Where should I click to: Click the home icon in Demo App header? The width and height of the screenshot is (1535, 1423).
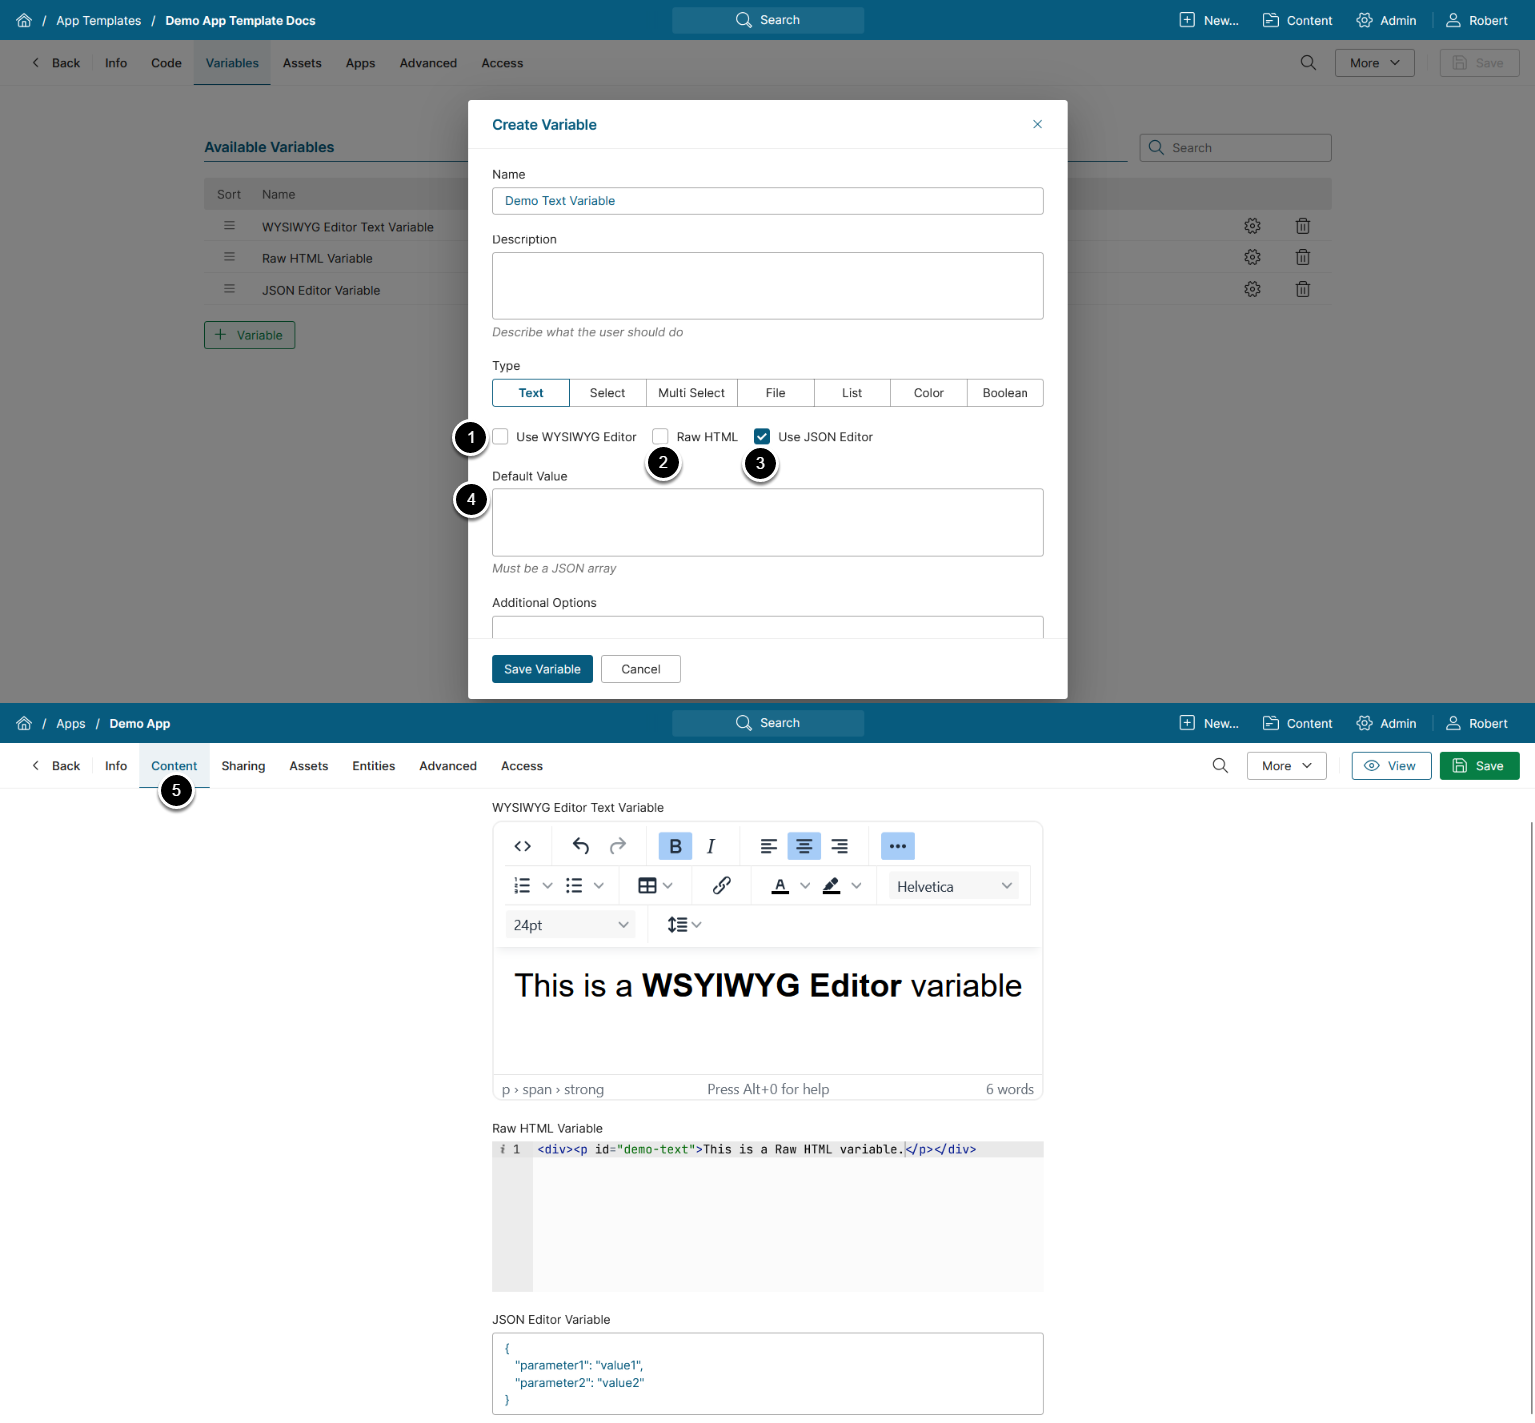[x=24, y=723]
